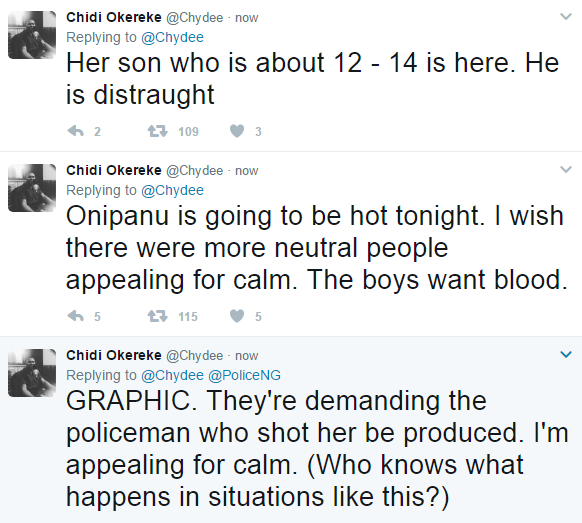Like the 'Her son is distraught' tweet
The height and width of the screenshot is (523, 582).
pyautogui.click(x=237, y=131)
